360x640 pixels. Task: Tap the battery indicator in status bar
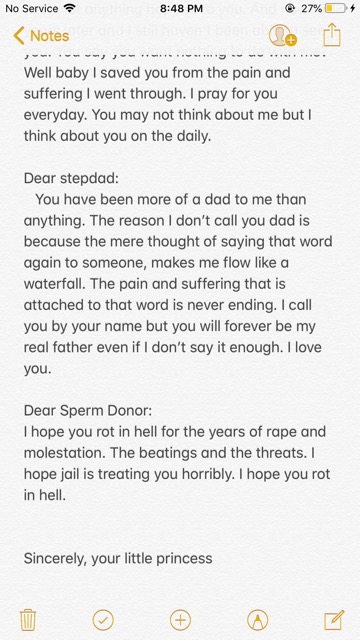336,8
